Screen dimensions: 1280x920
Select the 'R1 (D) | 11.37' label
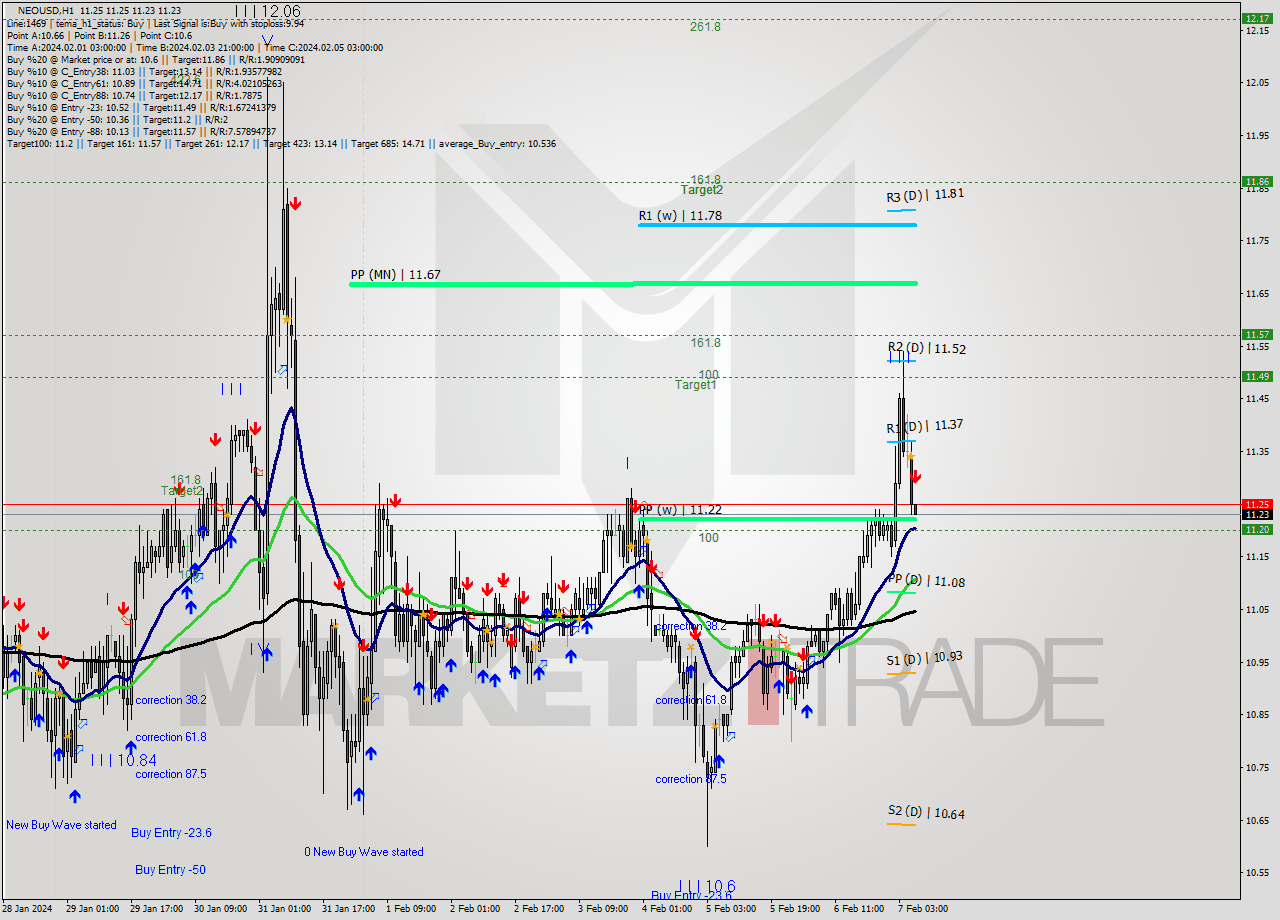pyautogui.click(x=925, y=425)
